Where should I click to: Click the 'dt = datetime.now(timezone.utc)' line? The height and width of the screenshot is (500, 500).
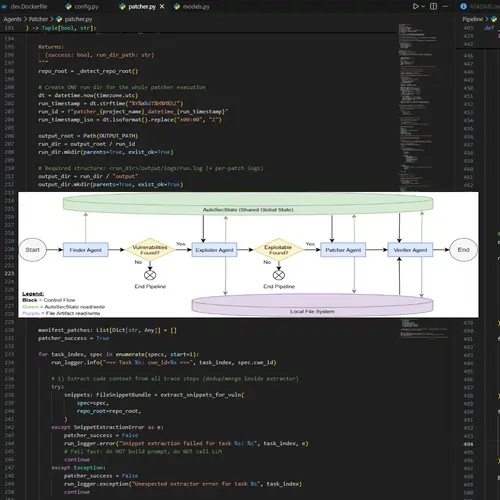coord(88,95)
